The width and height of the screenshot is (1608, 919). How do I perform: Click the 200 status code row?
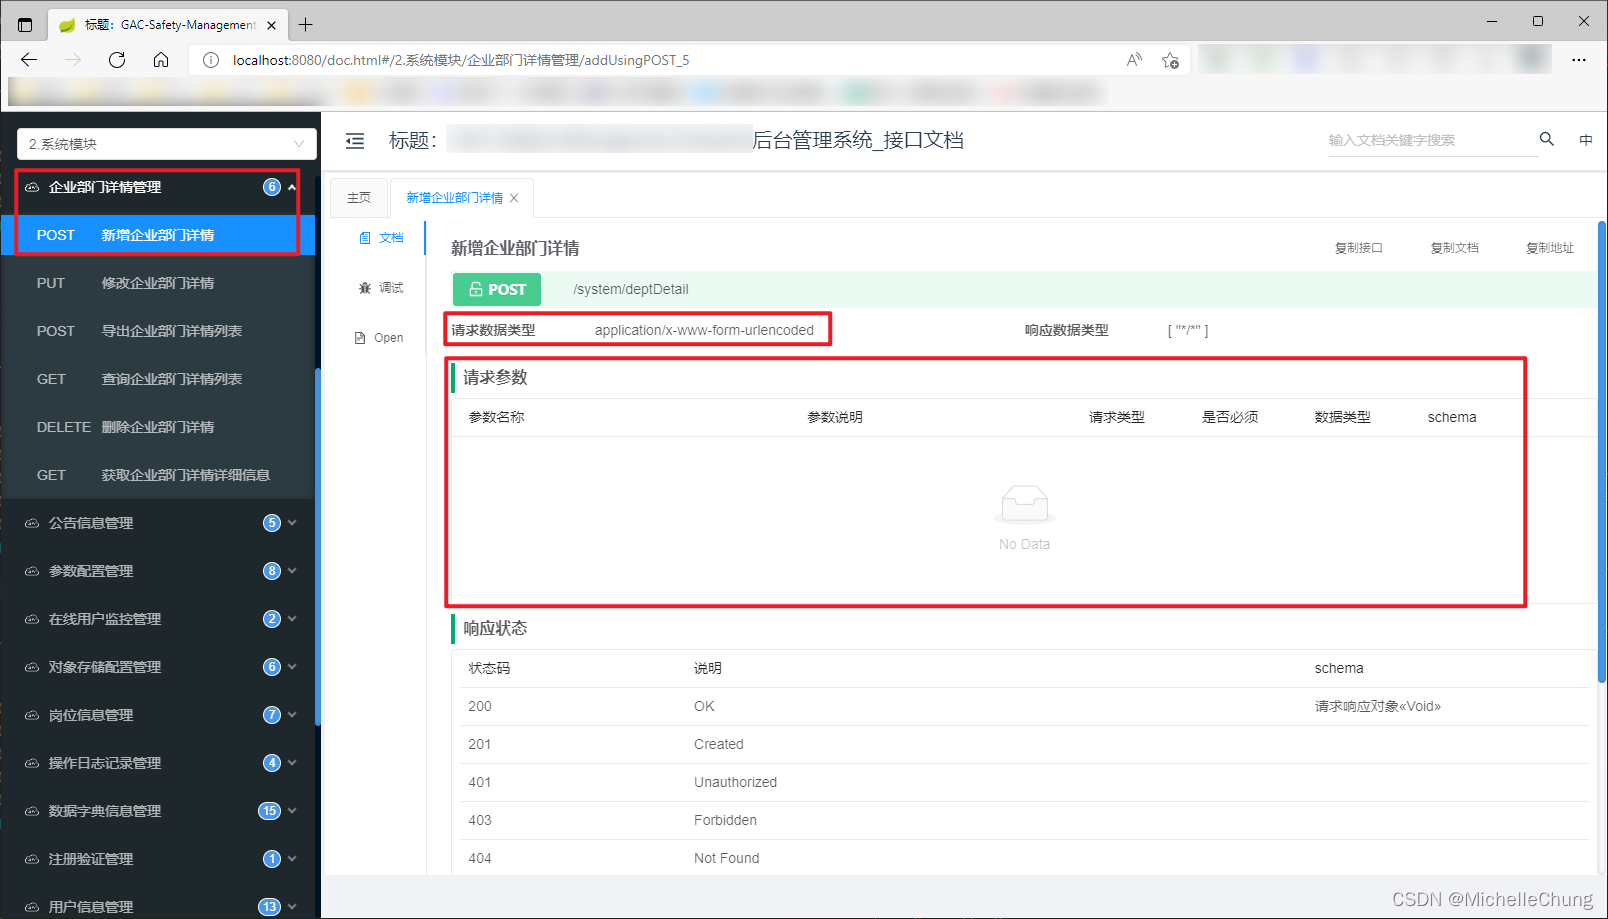click(1024, 706)
